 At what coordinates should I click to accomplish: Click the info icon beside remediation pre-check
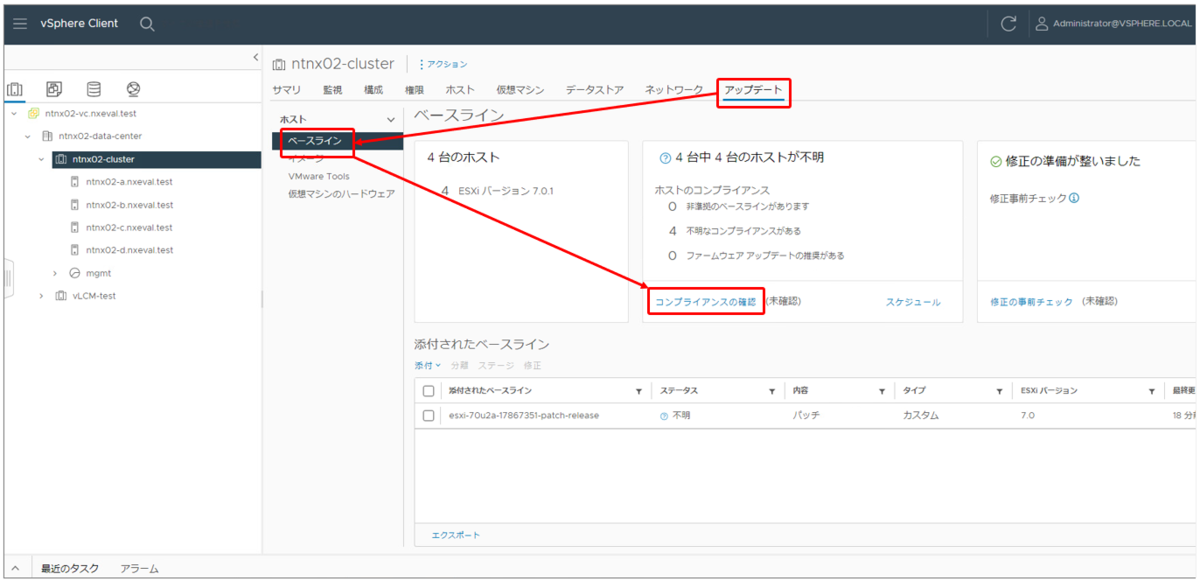pyautogui.click(x=1074, y=198)
